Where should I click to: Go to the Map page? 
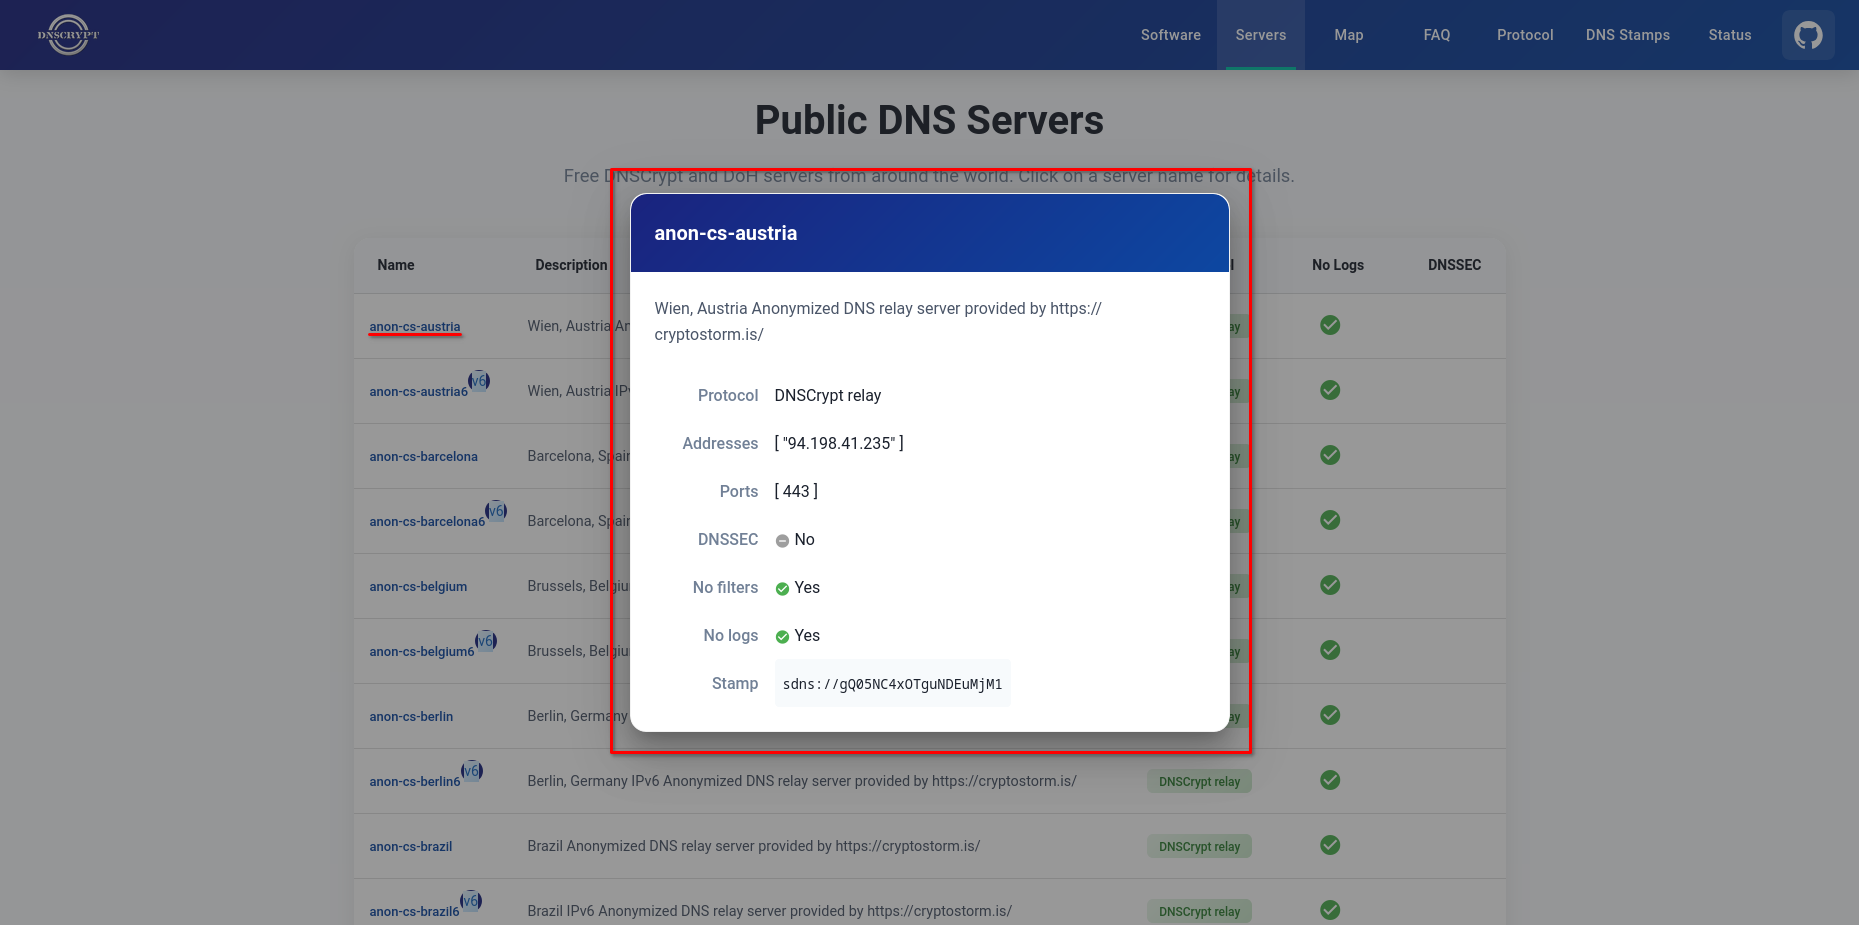pos(1349,35)
